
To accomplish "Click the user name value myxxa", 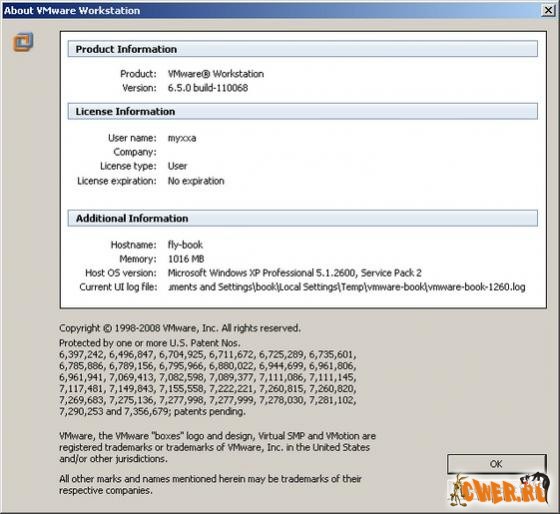I will [182, 138].
